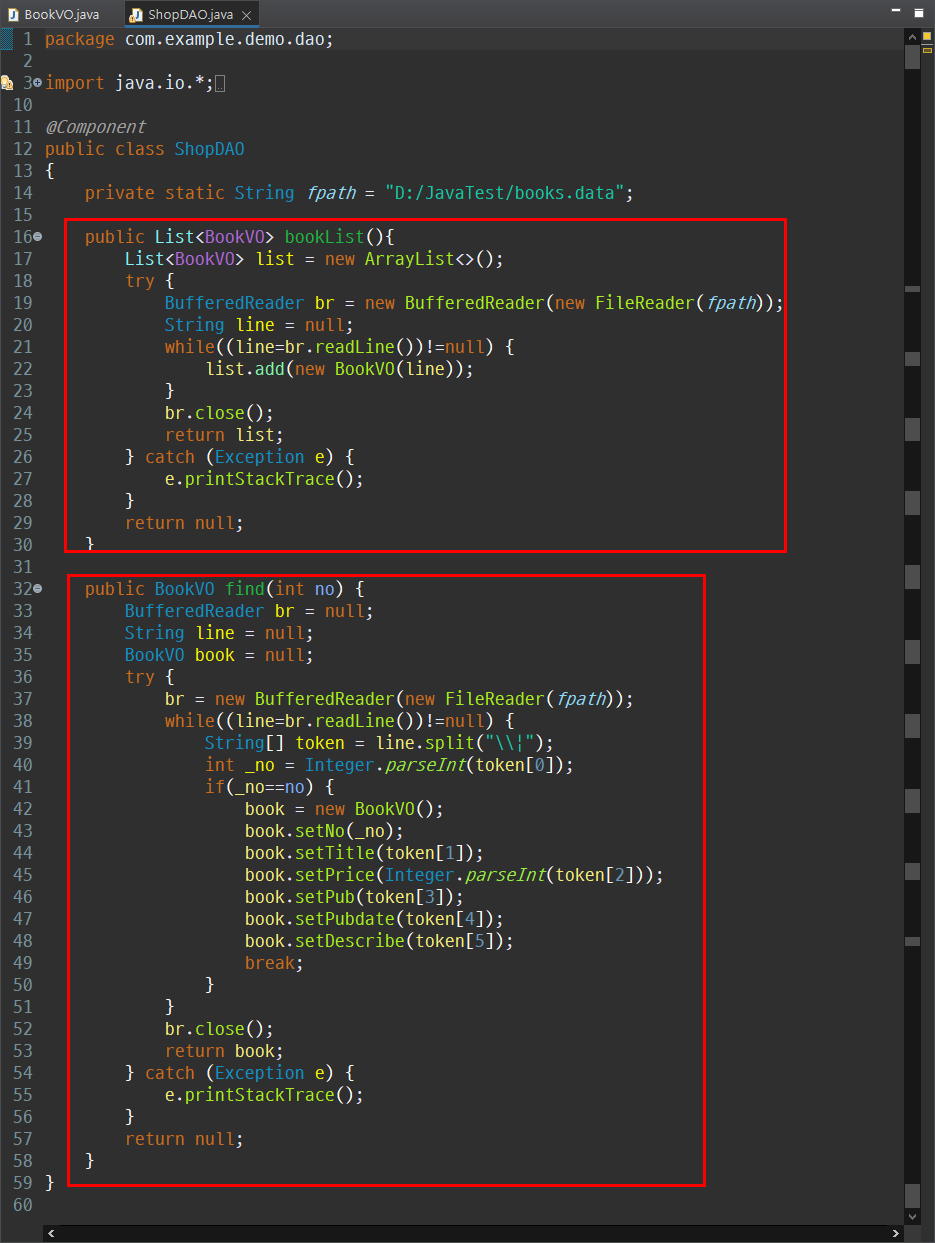Click book.setDescribe(token[5]) line

[379, 941]
